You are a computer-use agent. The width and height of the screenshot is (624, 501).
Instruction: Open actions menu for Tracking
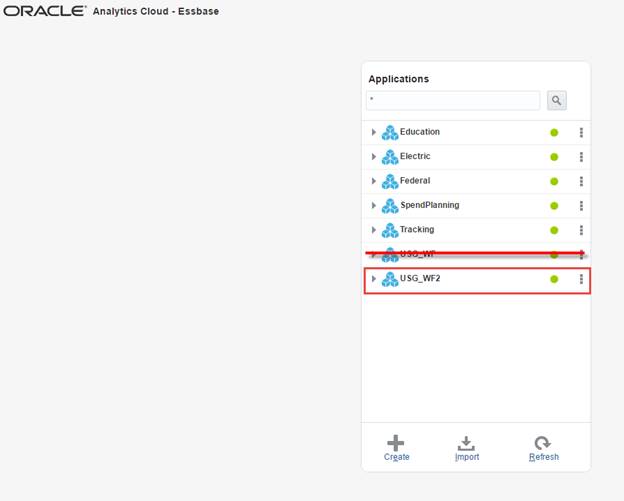point(581,230)
